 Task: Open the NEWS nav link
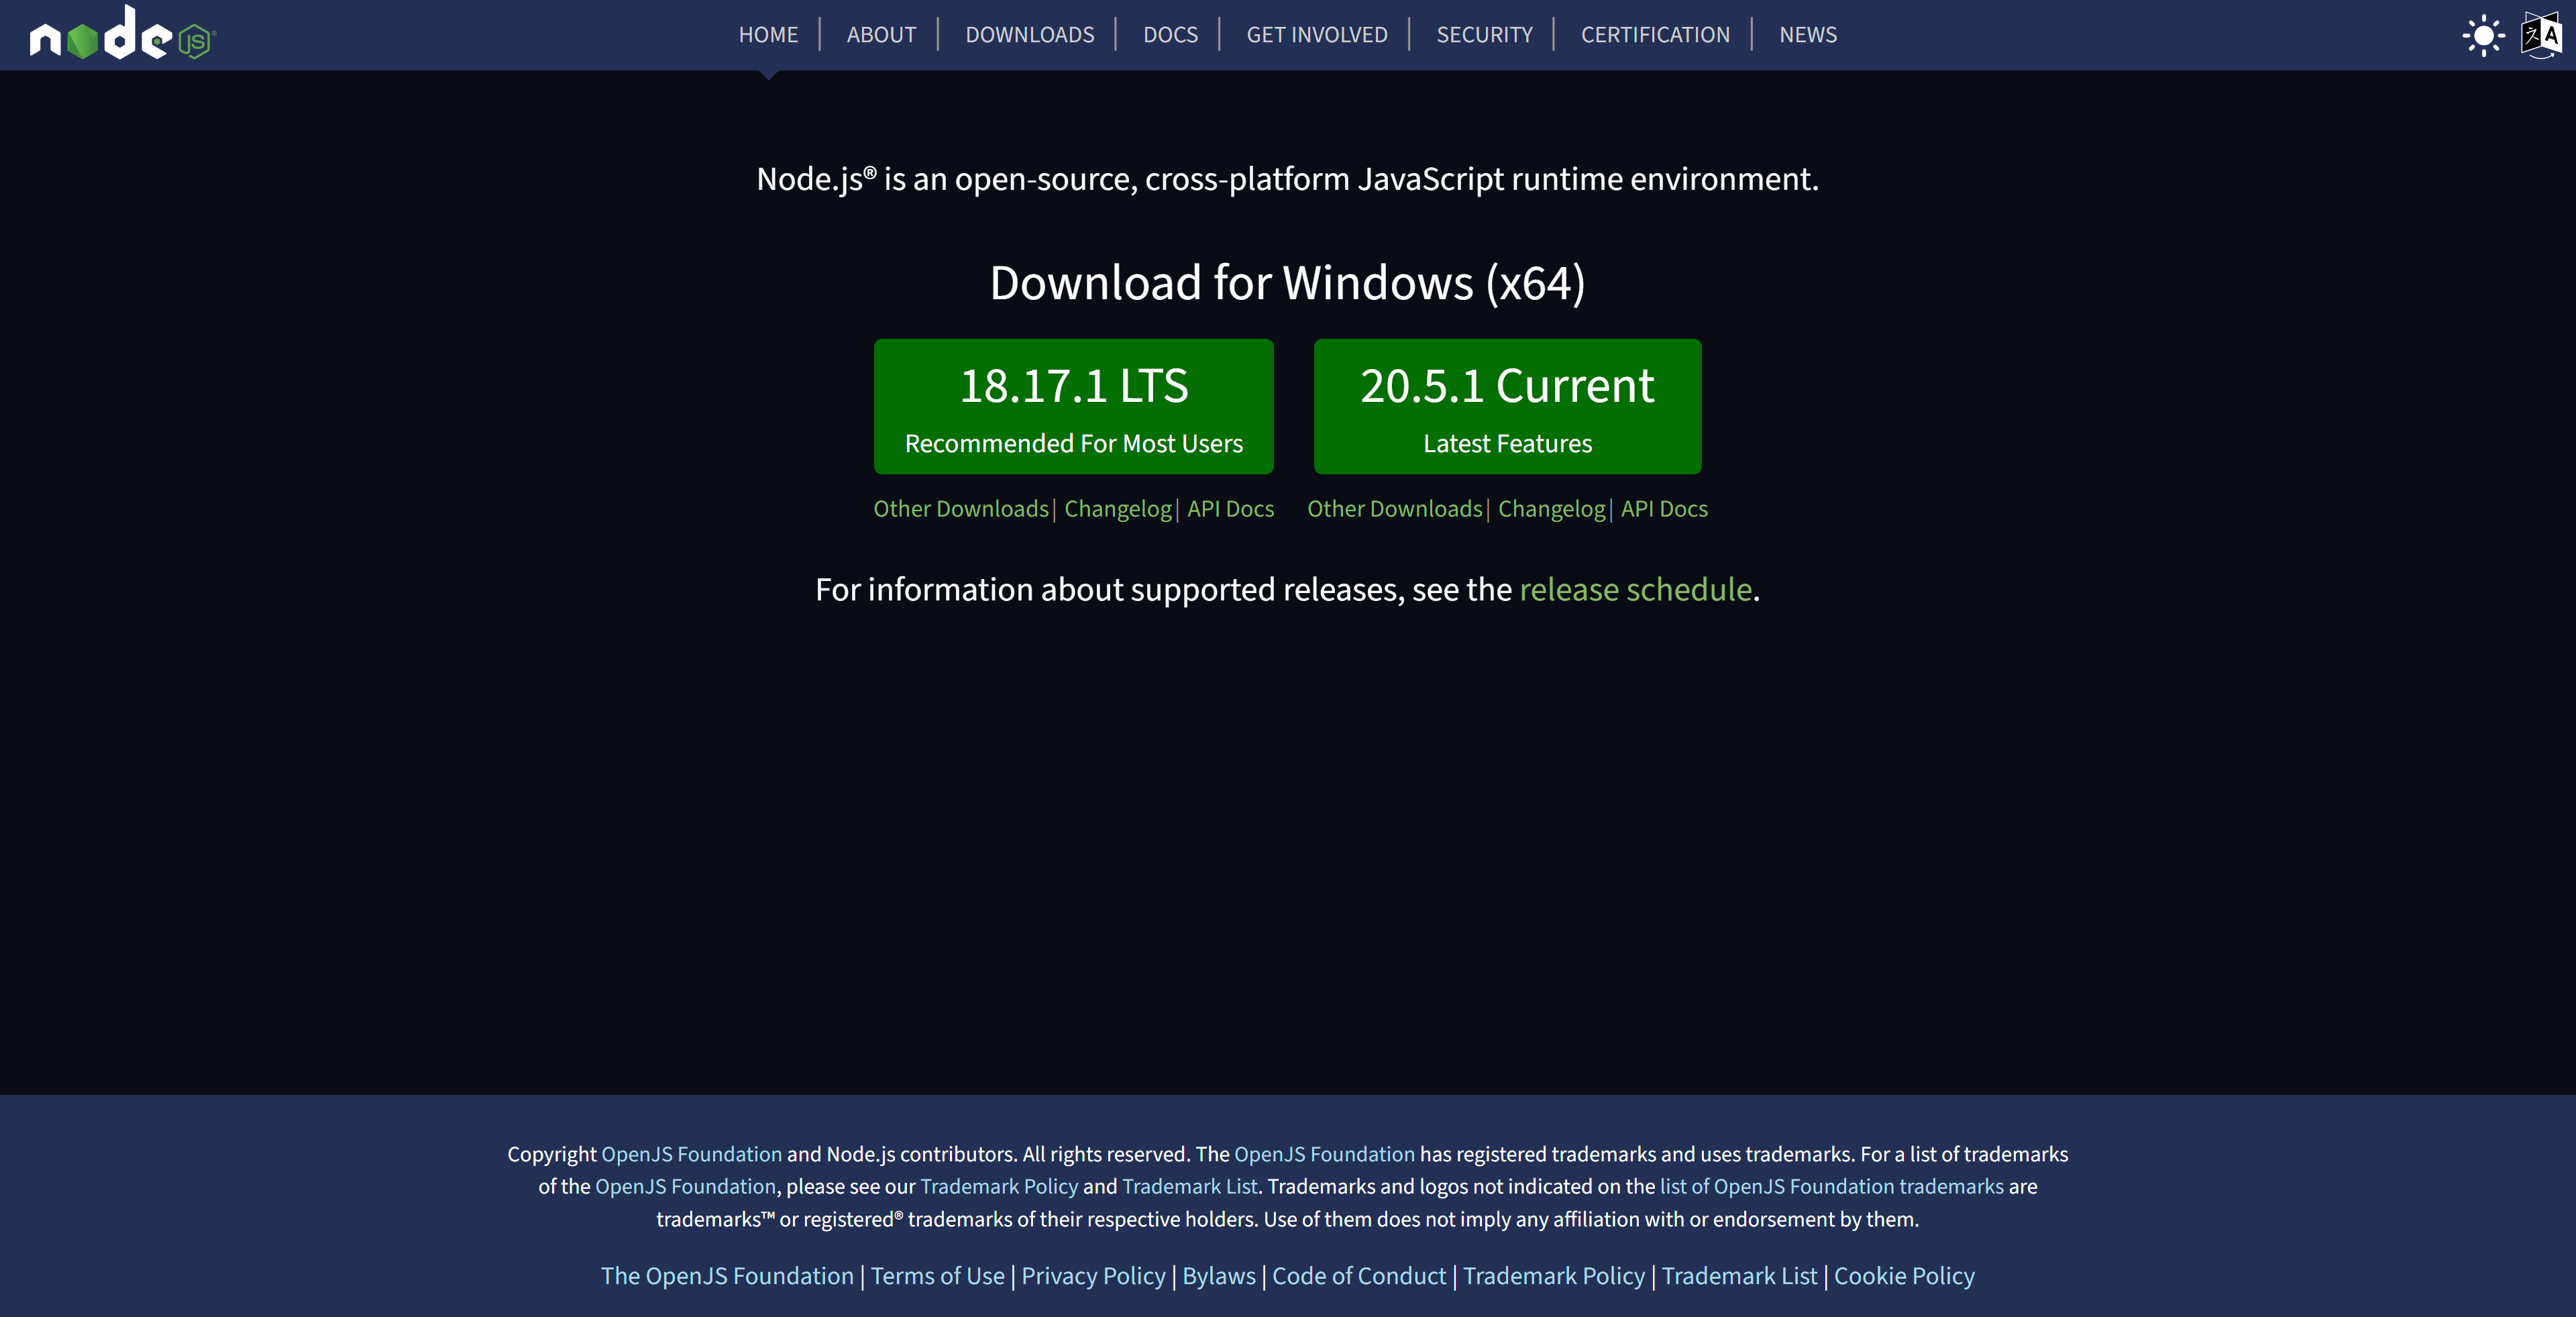[1807, 35]
